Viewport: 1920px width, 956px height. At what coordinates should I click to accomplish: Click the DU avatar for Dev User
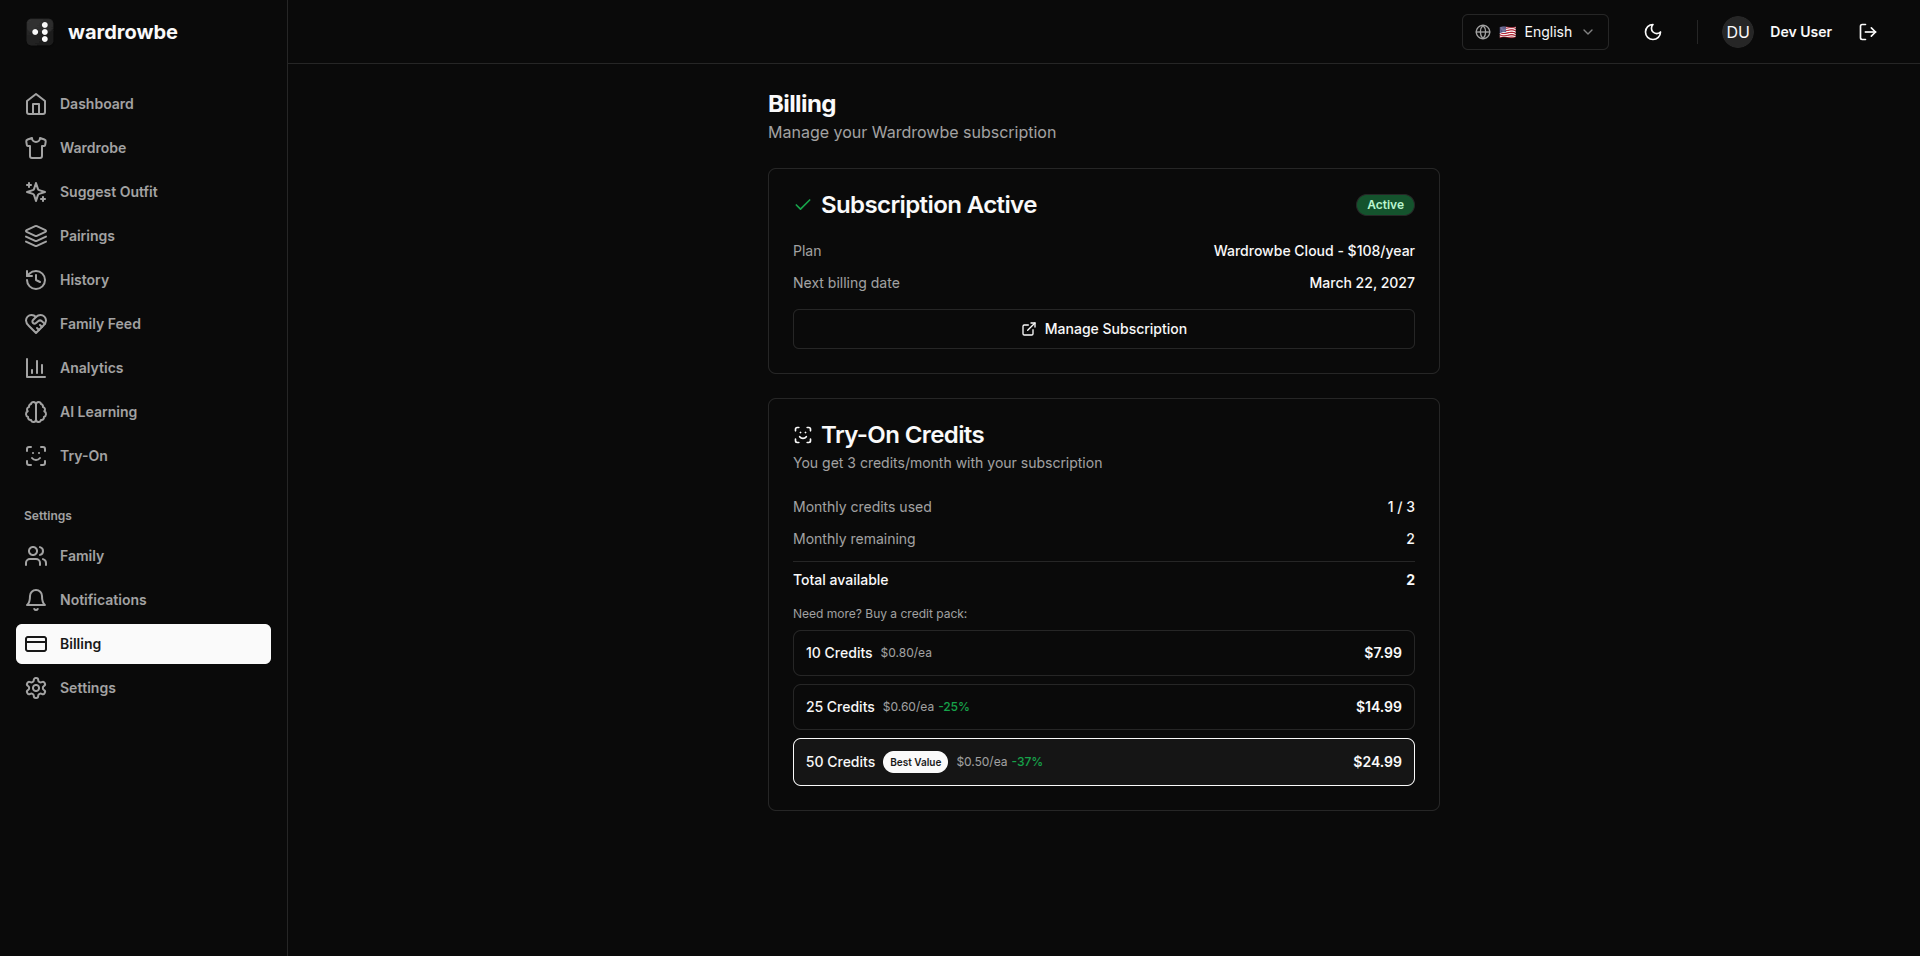tap(1737, 31)
